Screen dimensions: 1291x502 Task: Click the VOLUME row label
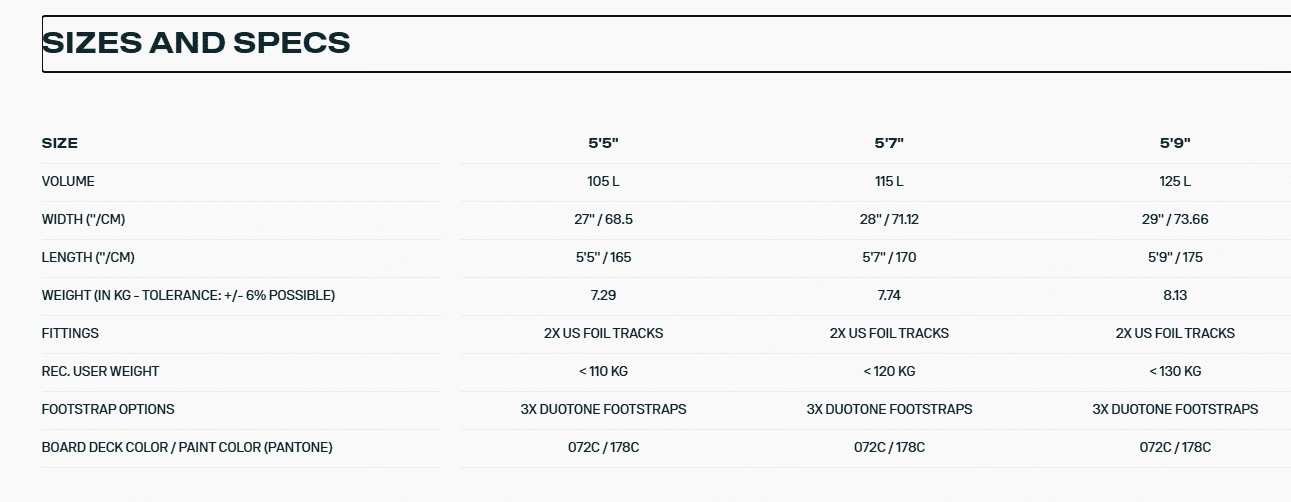[x=68, y=182]
